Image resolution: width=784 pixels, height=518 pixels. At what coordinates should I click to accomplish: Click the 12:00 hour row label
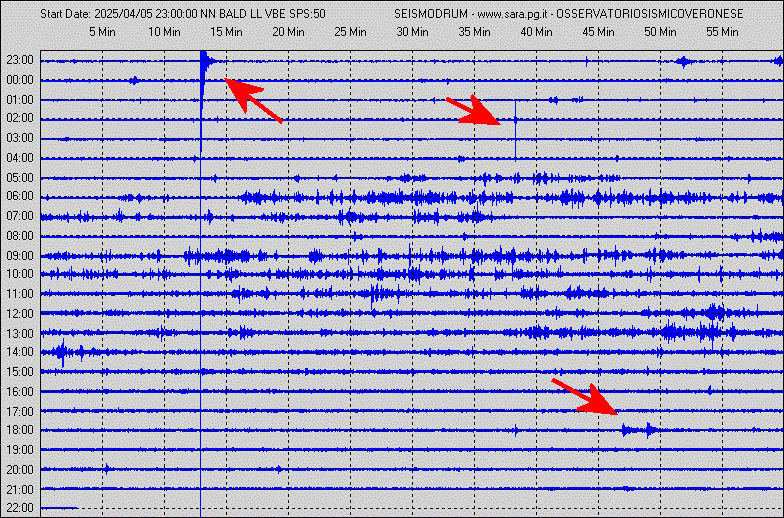(x=20, y=314)
